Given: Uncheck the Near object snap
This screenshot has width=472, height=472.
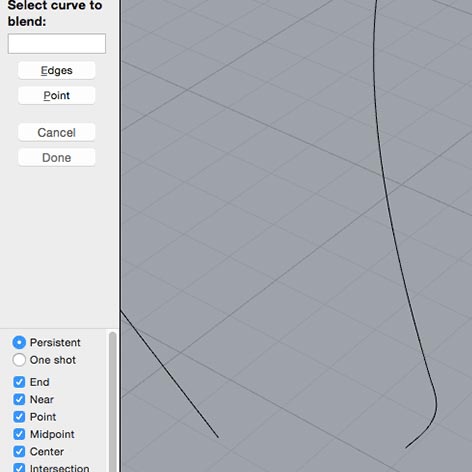Looking at the screenshot, I should tap(19, 399).
